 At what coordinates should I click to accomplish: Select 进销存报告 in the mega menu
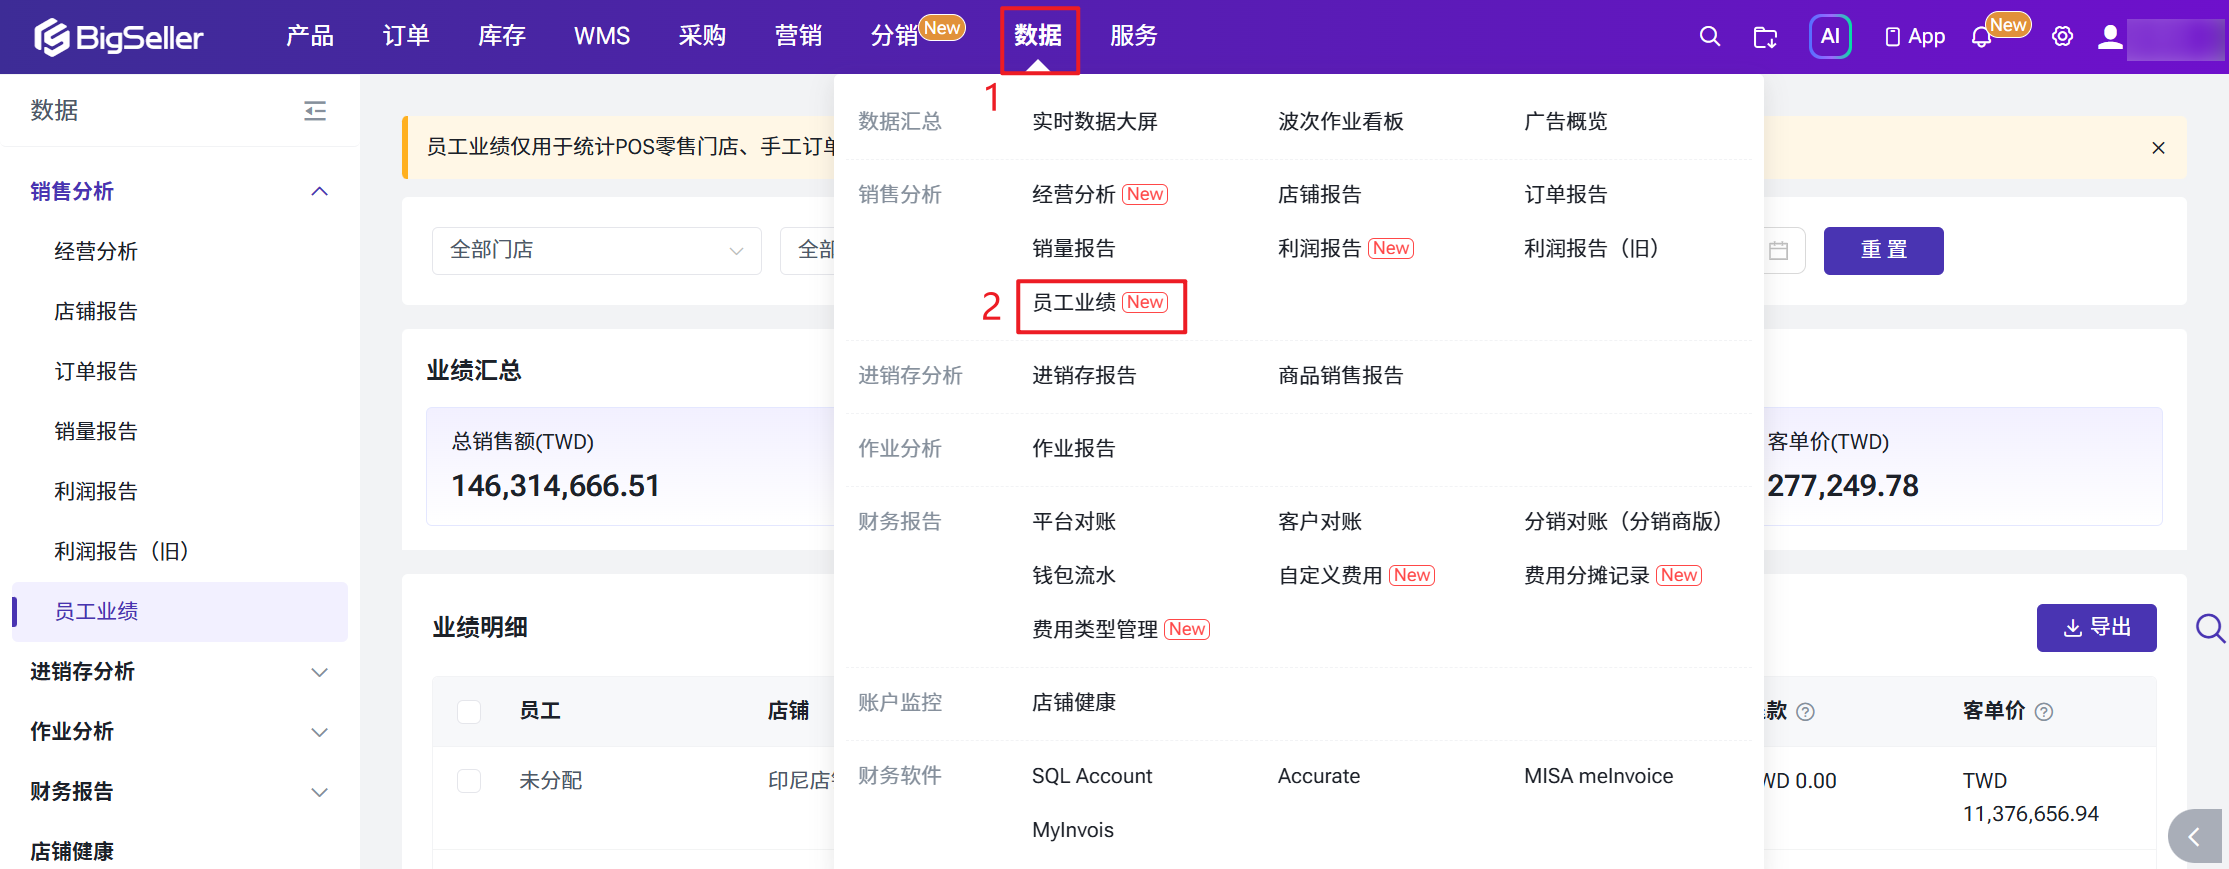[x=1084, y=376]
